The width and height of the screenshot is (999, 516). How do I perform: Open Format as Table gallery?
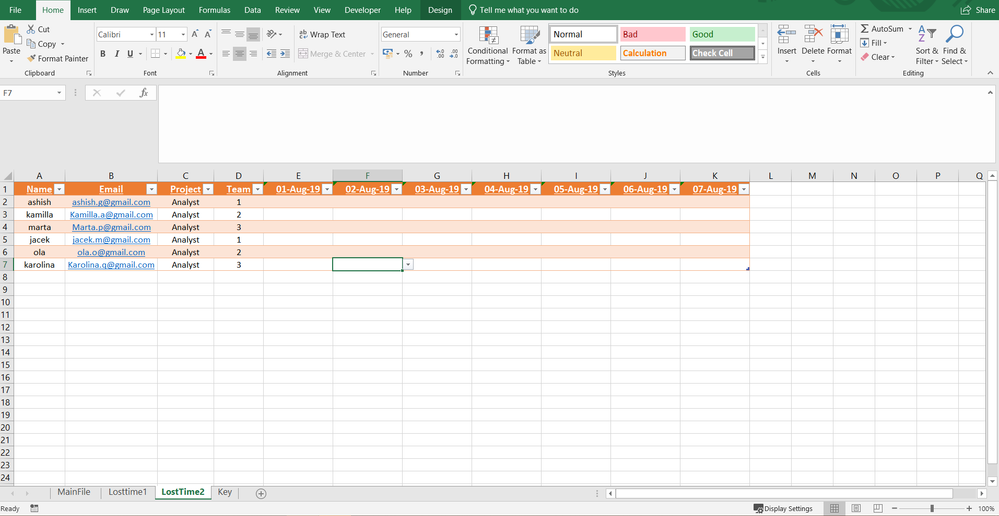click(529, 45)
